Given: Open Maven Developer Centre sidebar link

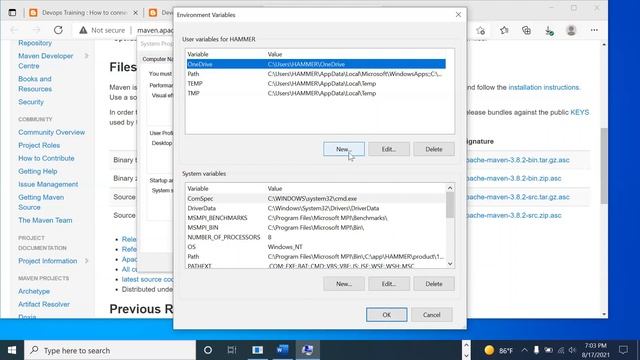Looking at the screenshot, I should point(45,61).
